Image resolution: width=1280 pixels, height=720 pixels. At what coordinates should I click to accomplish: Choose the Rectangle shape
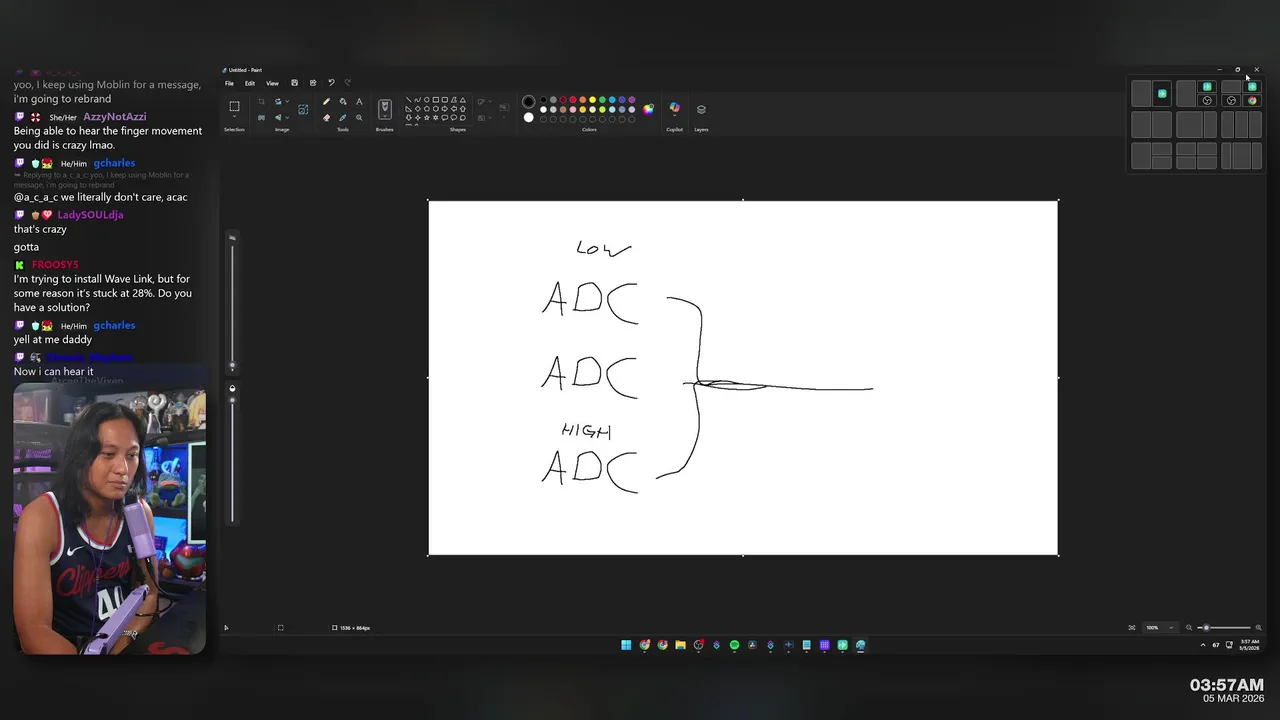click(x=436, y=100)
